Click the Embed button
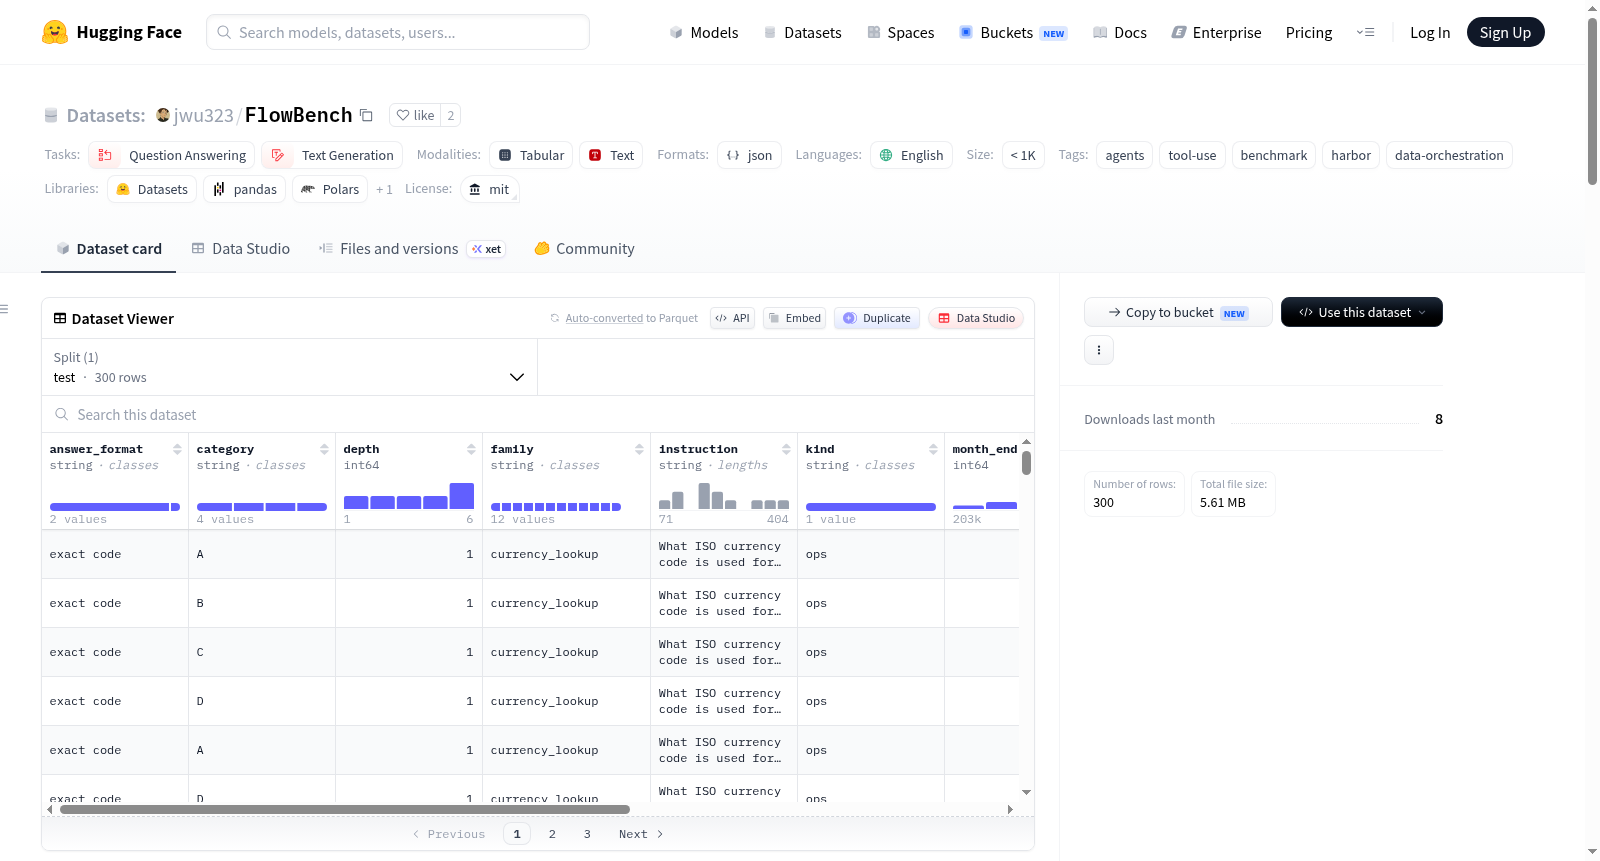The image size is (1600, 861). click(794, 318)
